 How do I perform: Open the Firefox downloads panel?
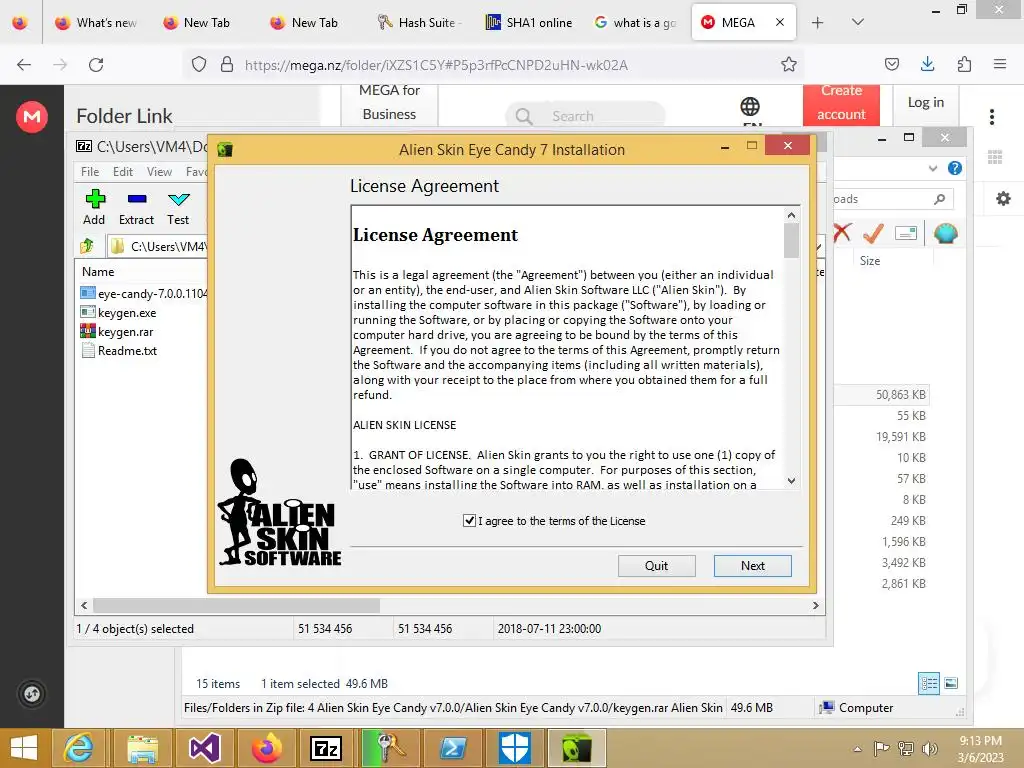pyautogui.click(x=927, y=64)
